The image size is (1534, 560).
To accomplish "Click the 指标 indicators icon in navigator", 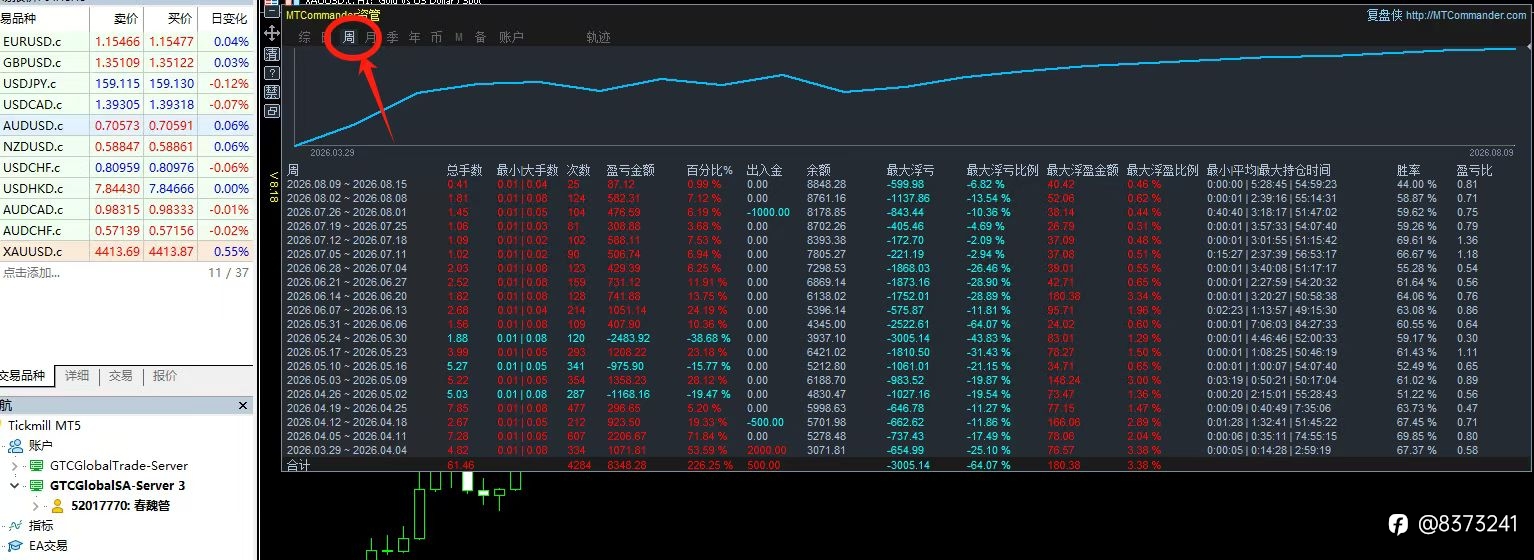I will 17,526.
